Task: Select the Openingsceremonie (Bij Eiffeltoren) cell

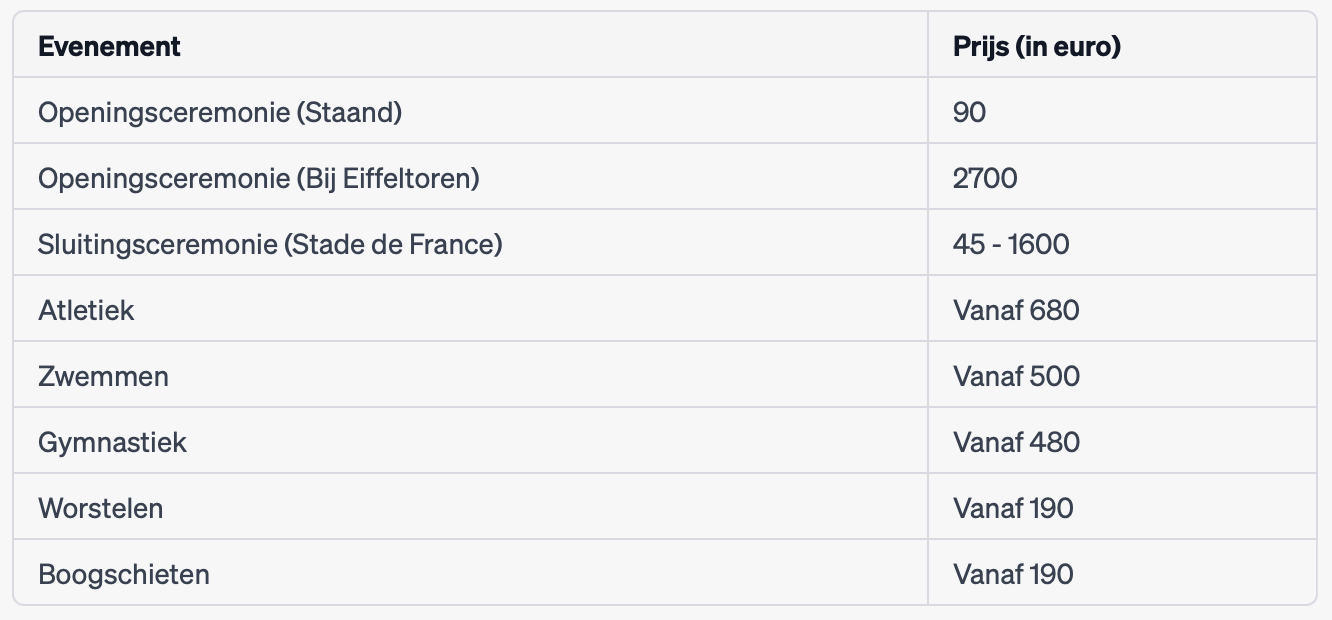Action: tap(259, 178)
